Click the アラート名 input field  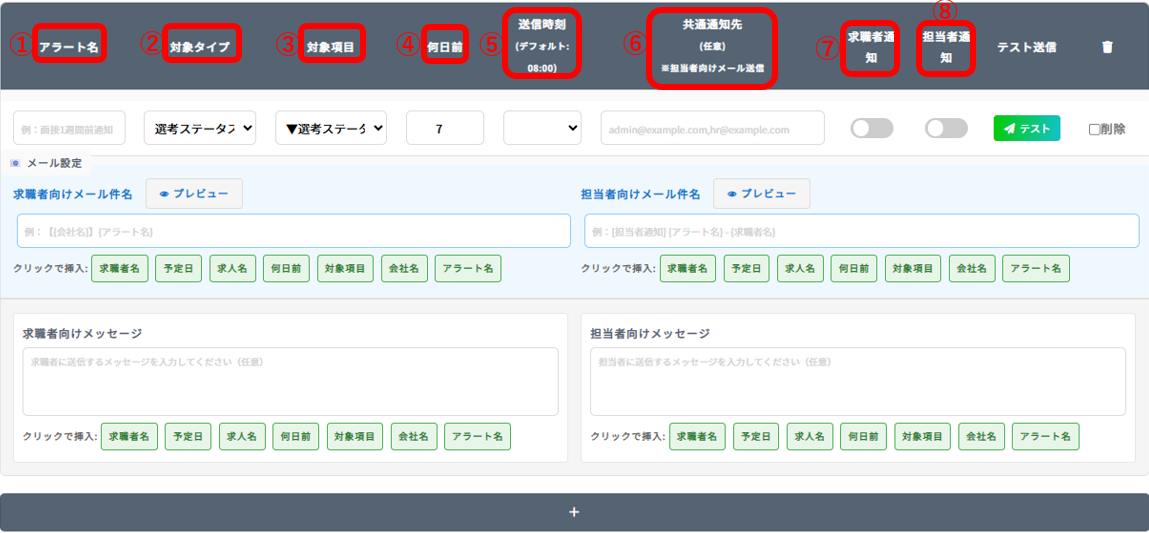[69, 128]
